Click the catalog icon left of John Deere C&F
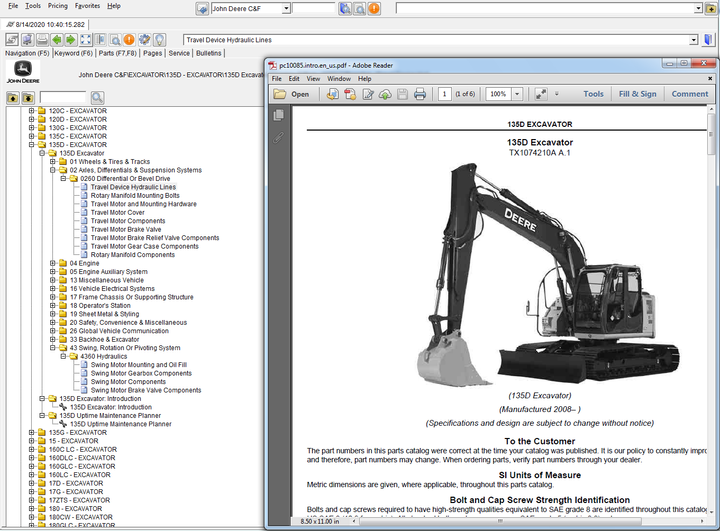Viewport: 720px width, 531px height. pyautogui.click(x=202, y=9)
